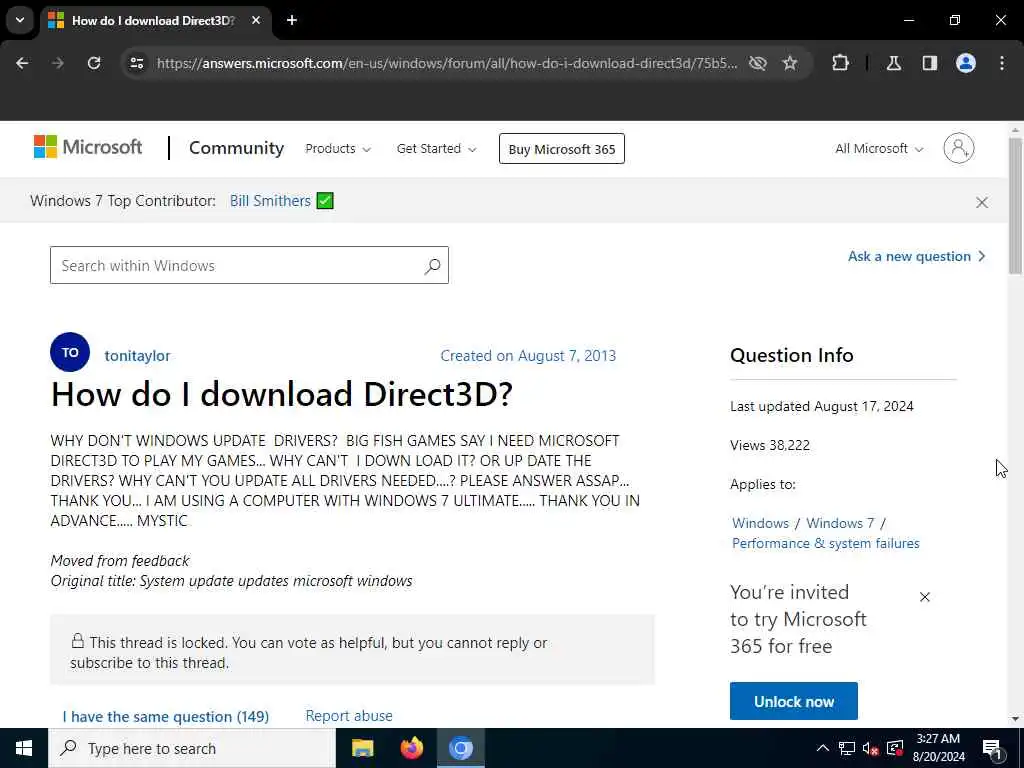Click the crossed-out eye tracking icon

(758, 63)
